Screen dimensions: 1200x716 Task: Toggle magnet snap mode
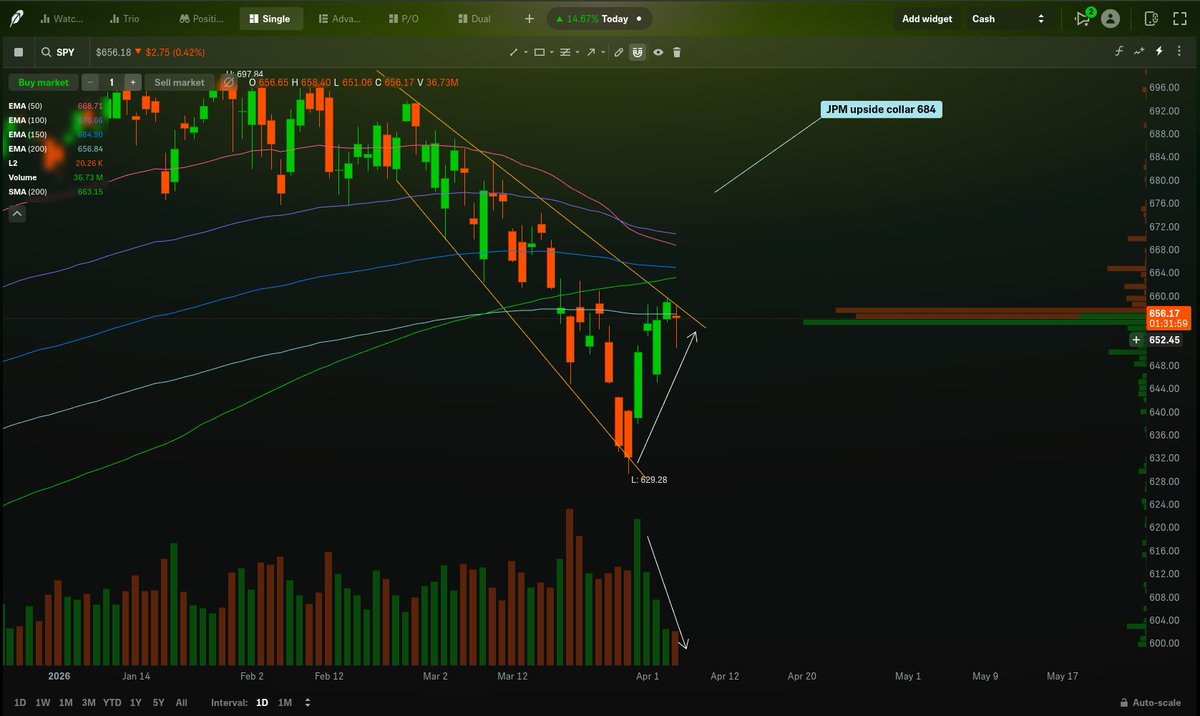(x=637, y=52)
